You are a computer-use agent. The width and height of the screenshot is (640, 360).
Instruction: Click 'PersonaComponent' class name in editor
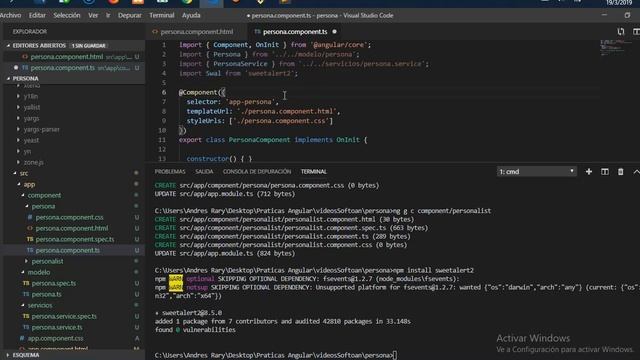pyautogui.click(x=259, y=140)
